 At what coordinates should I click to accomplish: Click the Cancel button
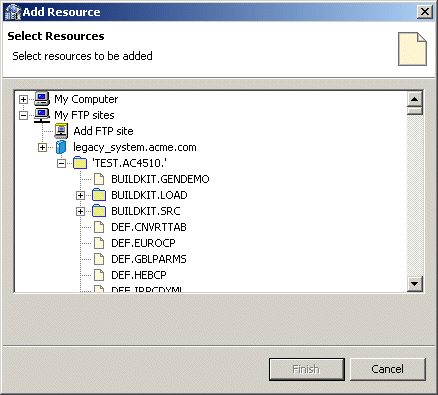pos(388,369)
